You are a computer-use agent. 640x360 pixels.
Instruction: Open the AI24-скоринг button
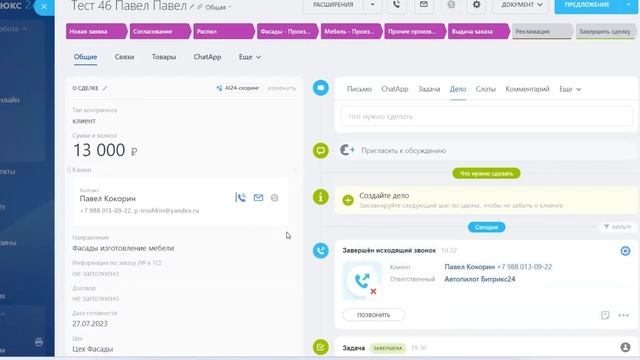click(238, 88)
